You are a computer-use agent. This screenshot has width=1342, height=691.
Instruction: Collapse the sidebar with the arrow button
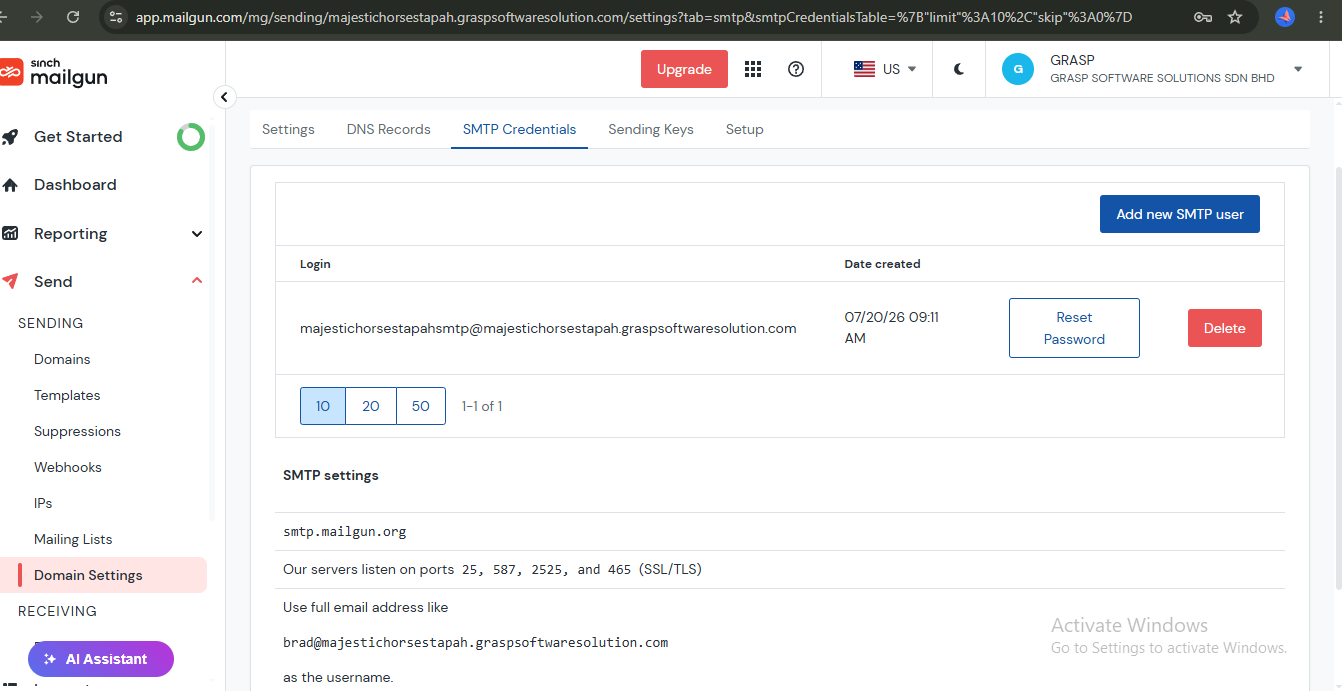click(224, 97)
